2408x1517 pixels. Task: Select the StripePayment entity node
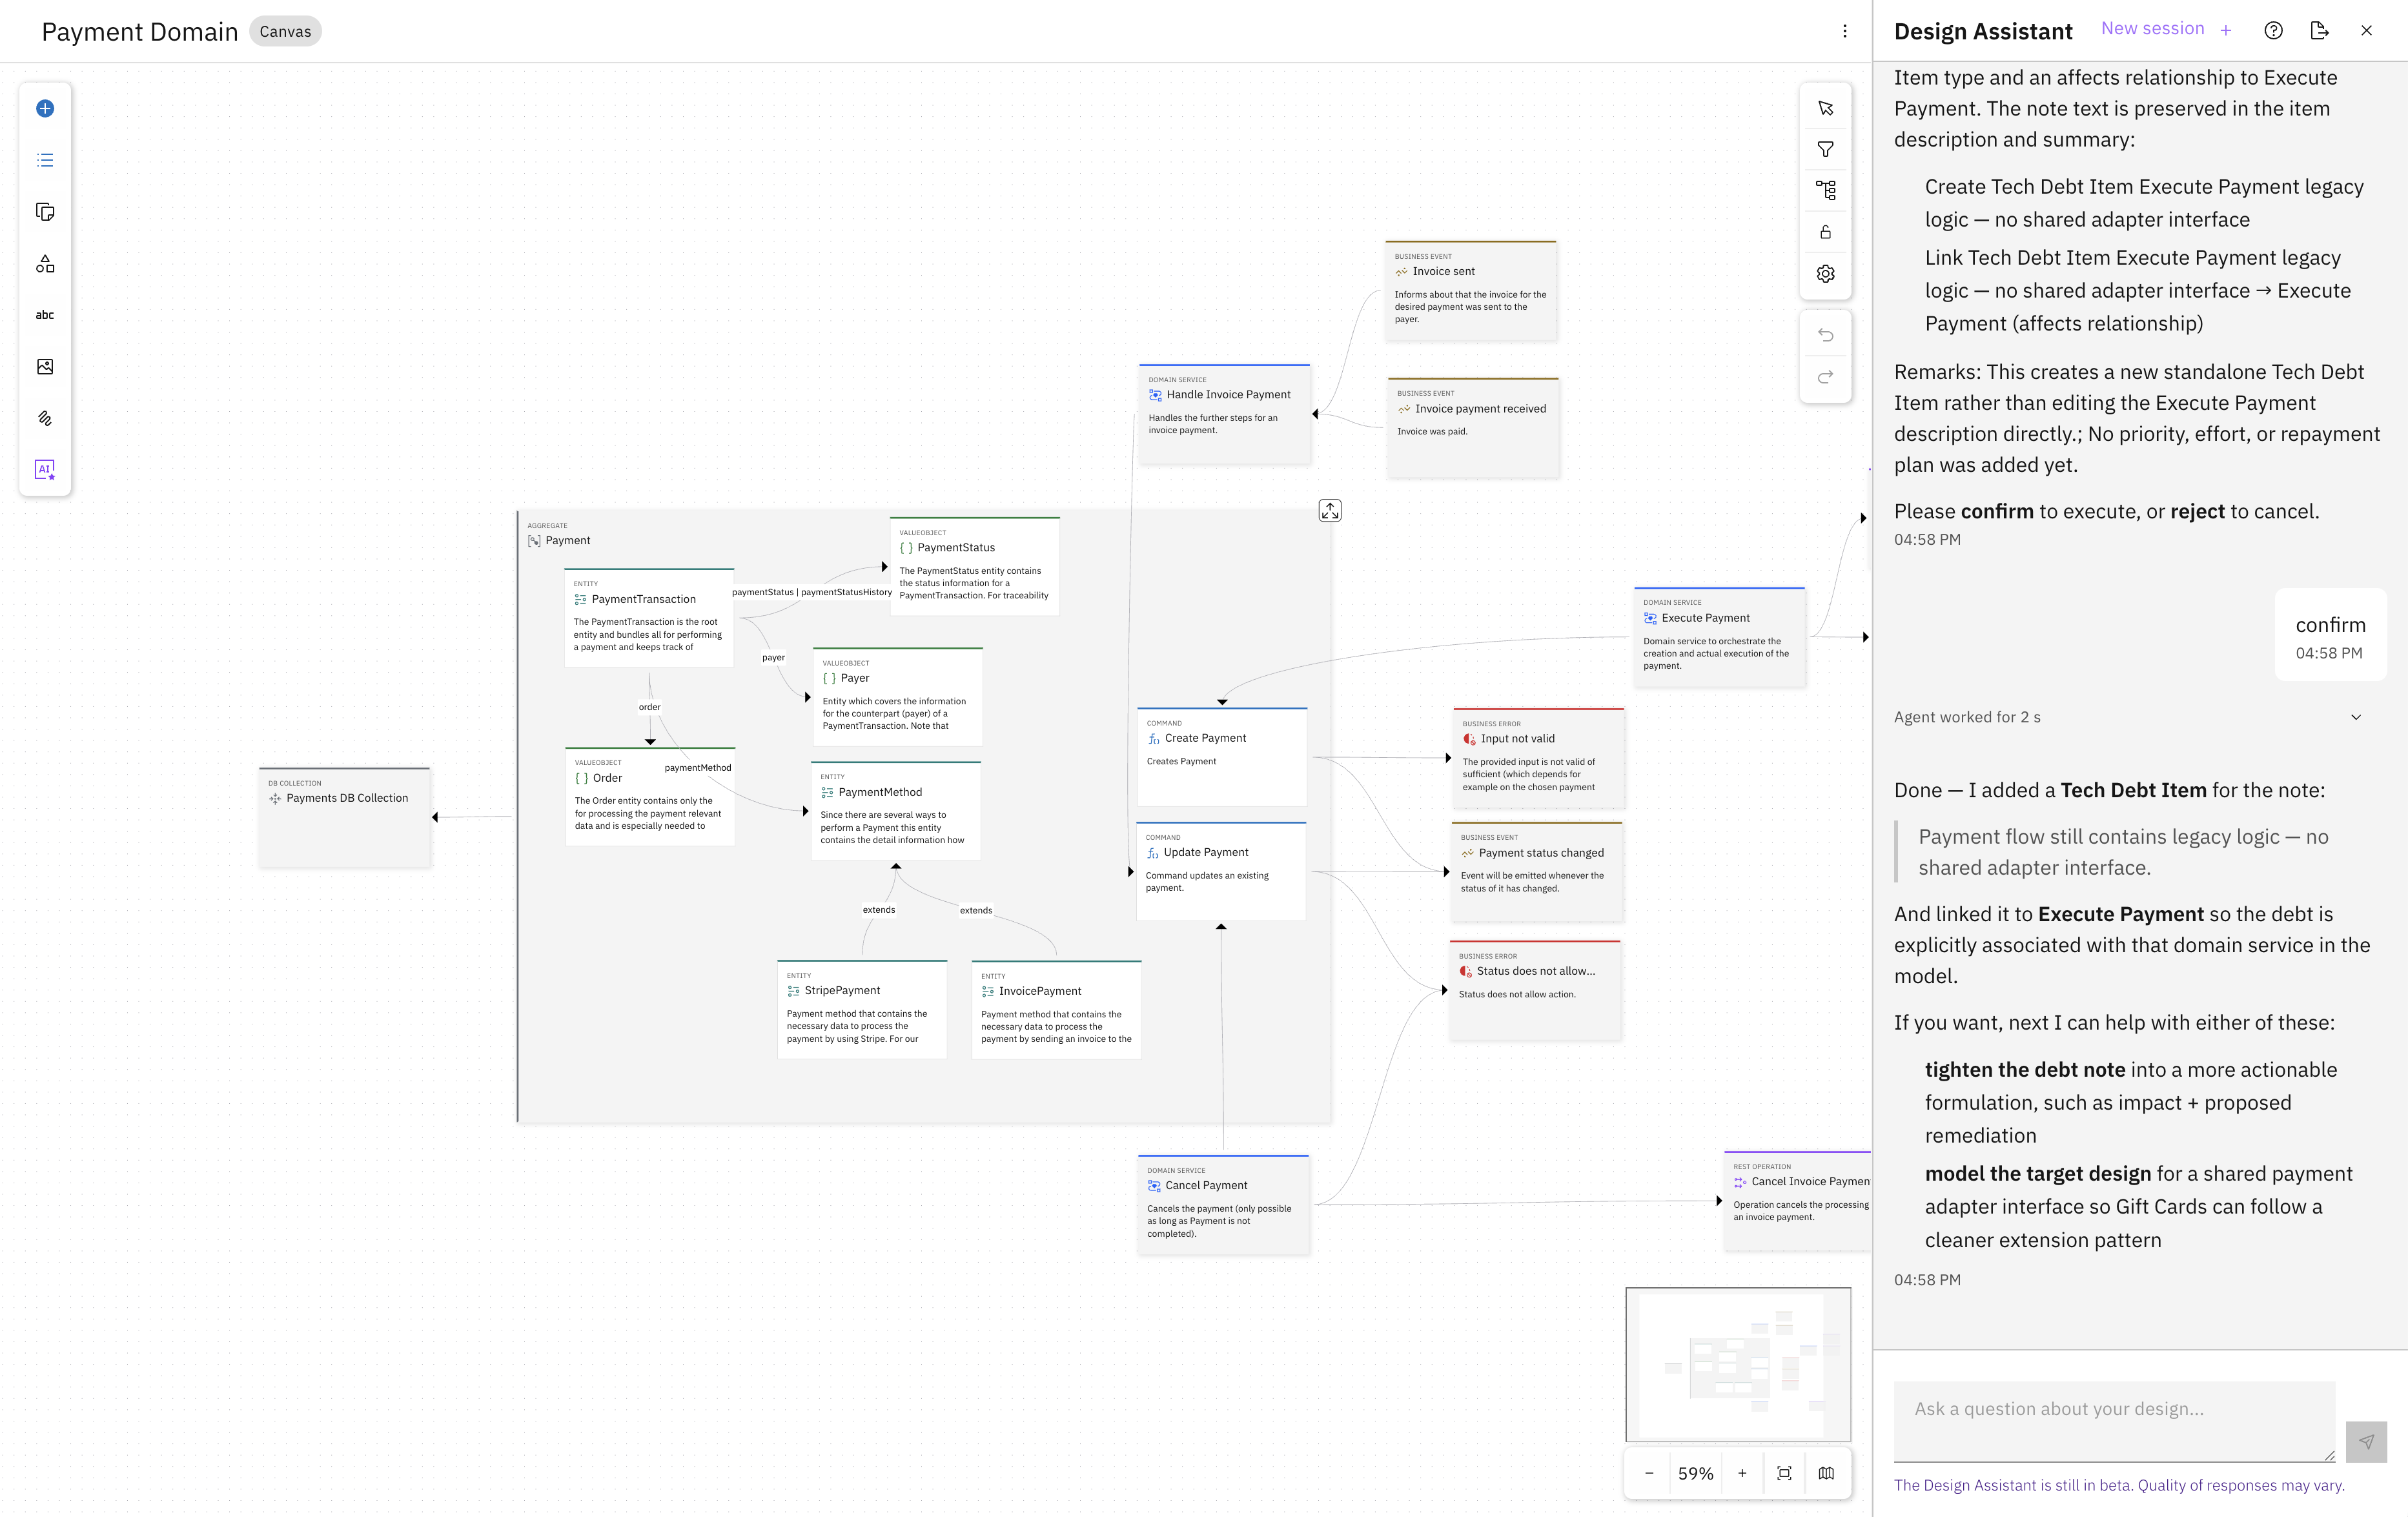tap(862, 1009)
